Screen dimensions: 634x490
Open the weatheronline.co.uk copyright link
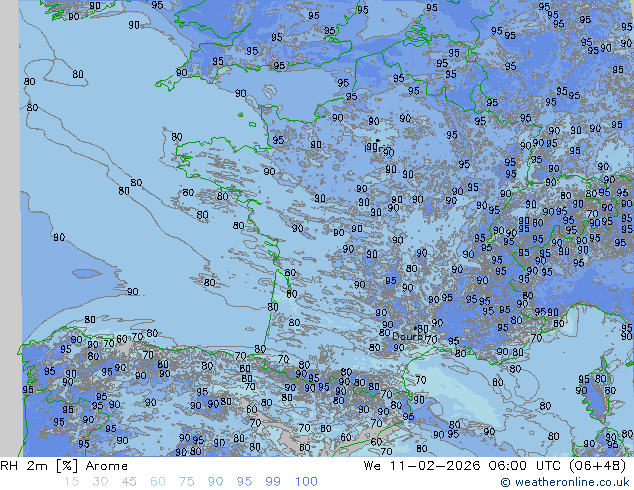tap(567, 483)
